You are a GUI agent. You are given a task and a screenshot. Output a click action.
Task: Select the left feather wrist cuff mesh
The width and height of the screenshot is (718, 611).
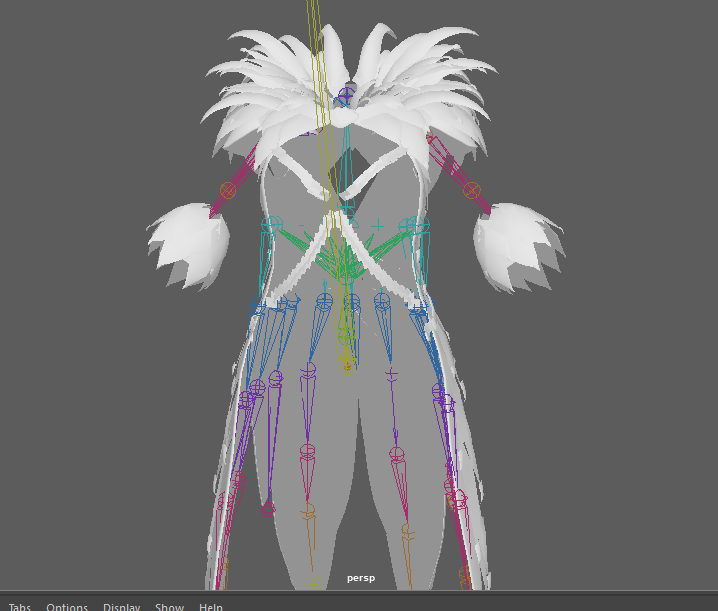[188, 245]
